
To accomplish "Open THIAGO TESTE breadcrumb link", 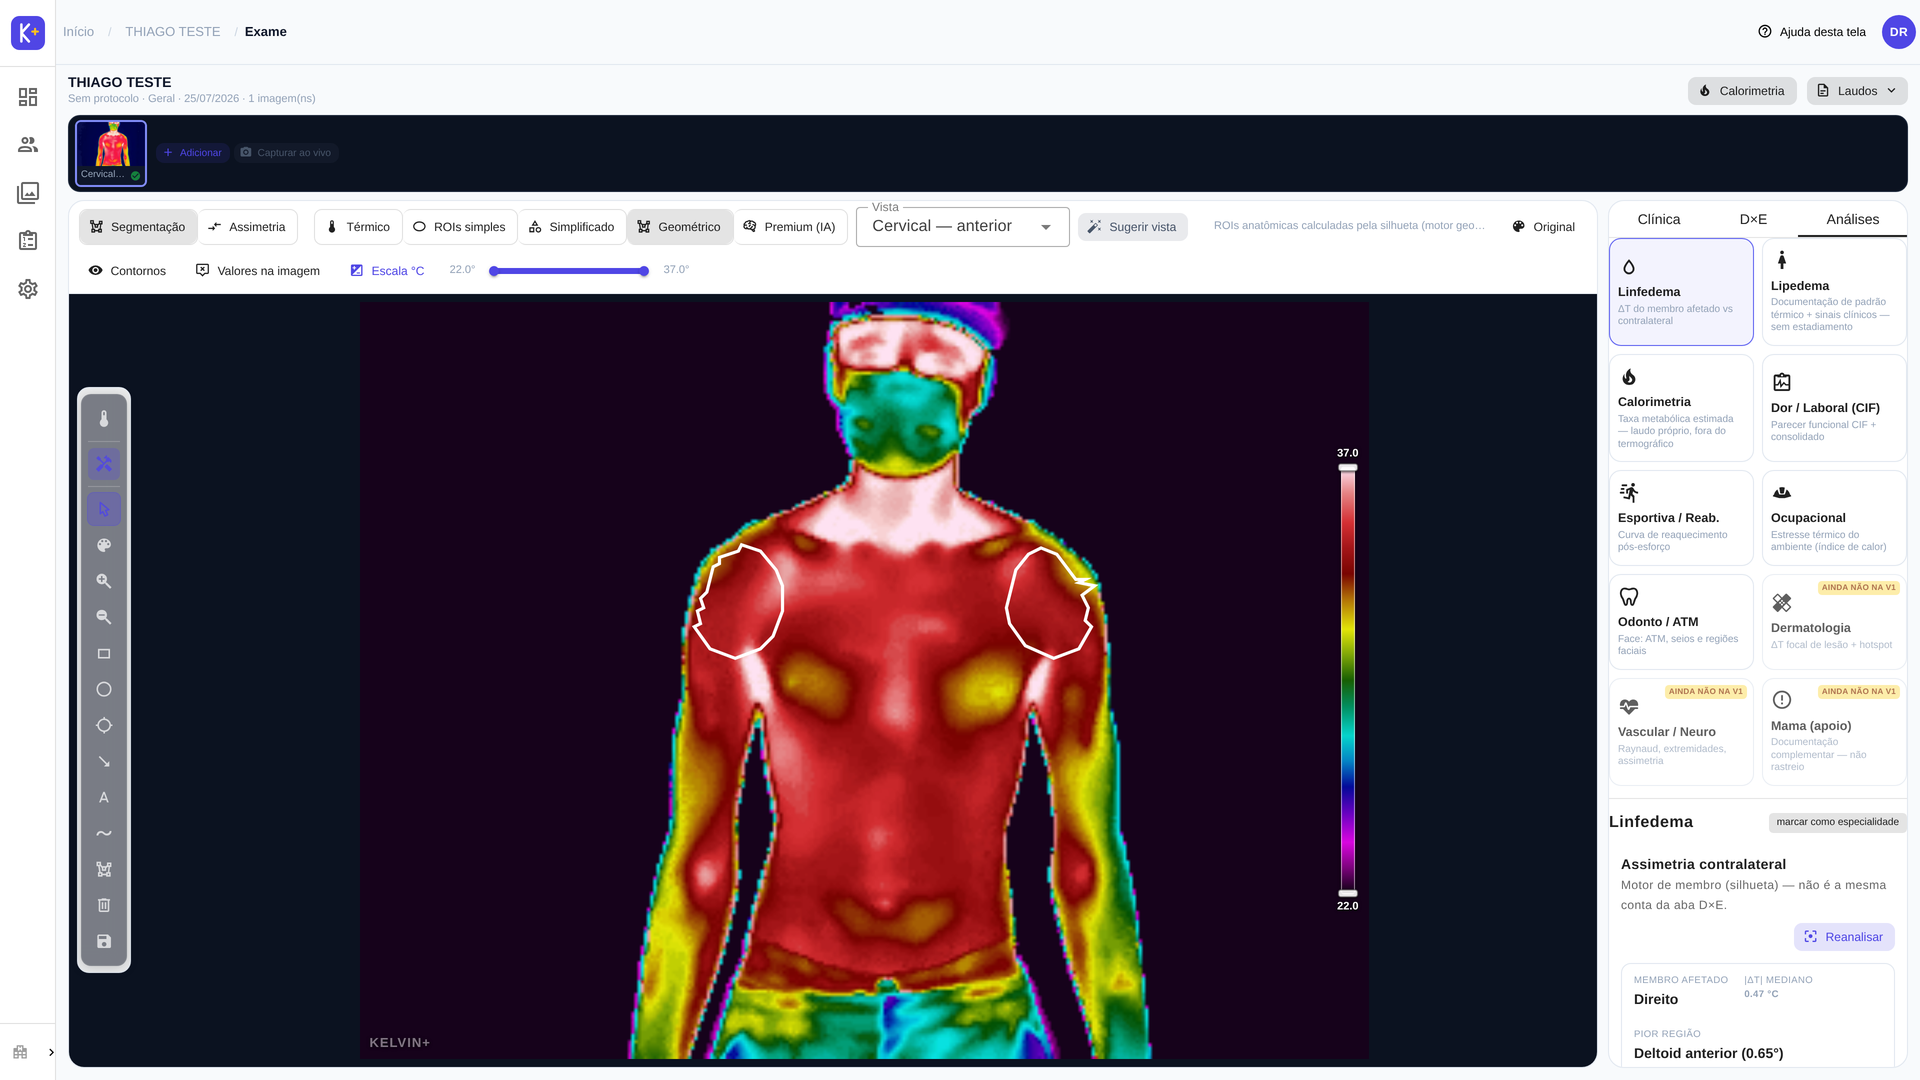I will coord(173,32).
